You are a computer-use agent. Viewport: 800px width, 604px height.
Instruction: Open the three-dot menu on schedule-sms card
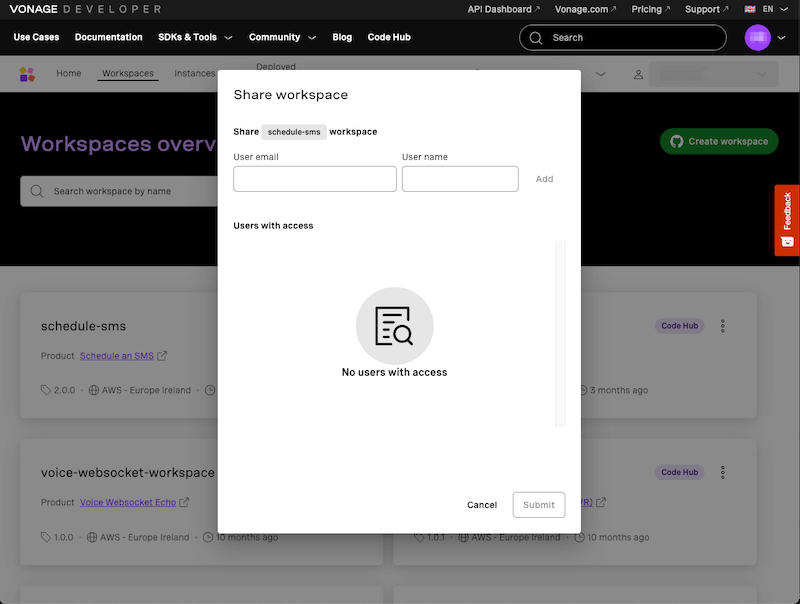723,325
